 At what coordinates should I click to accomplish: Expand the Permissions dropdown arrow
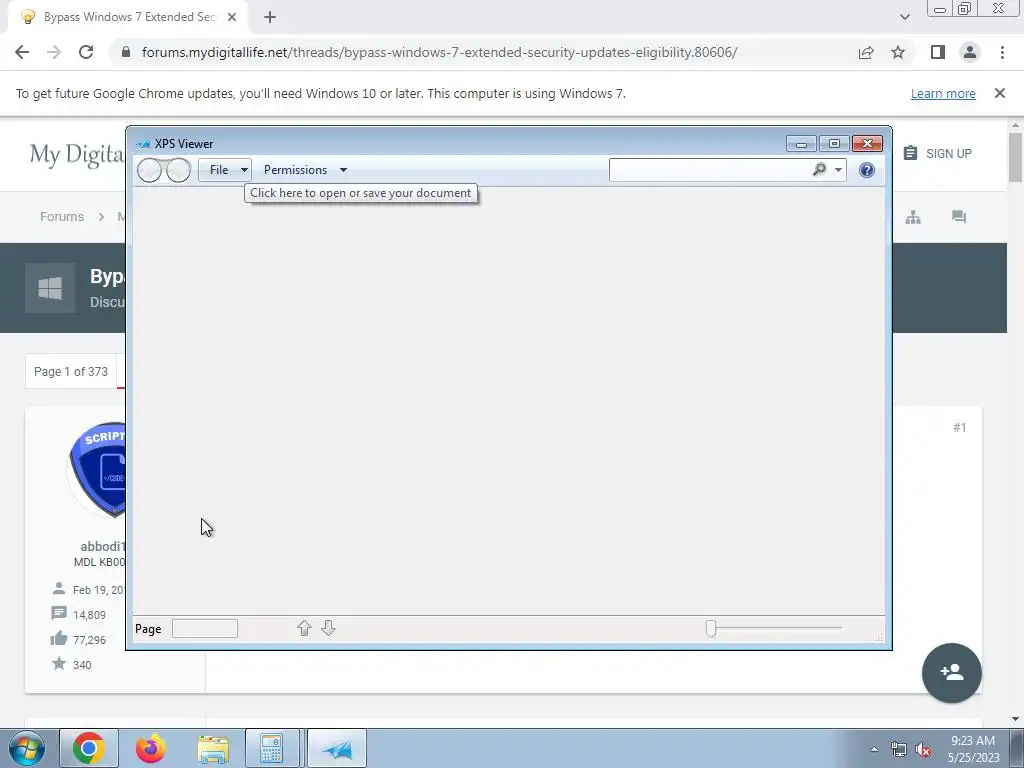click(x=343, y=170)
